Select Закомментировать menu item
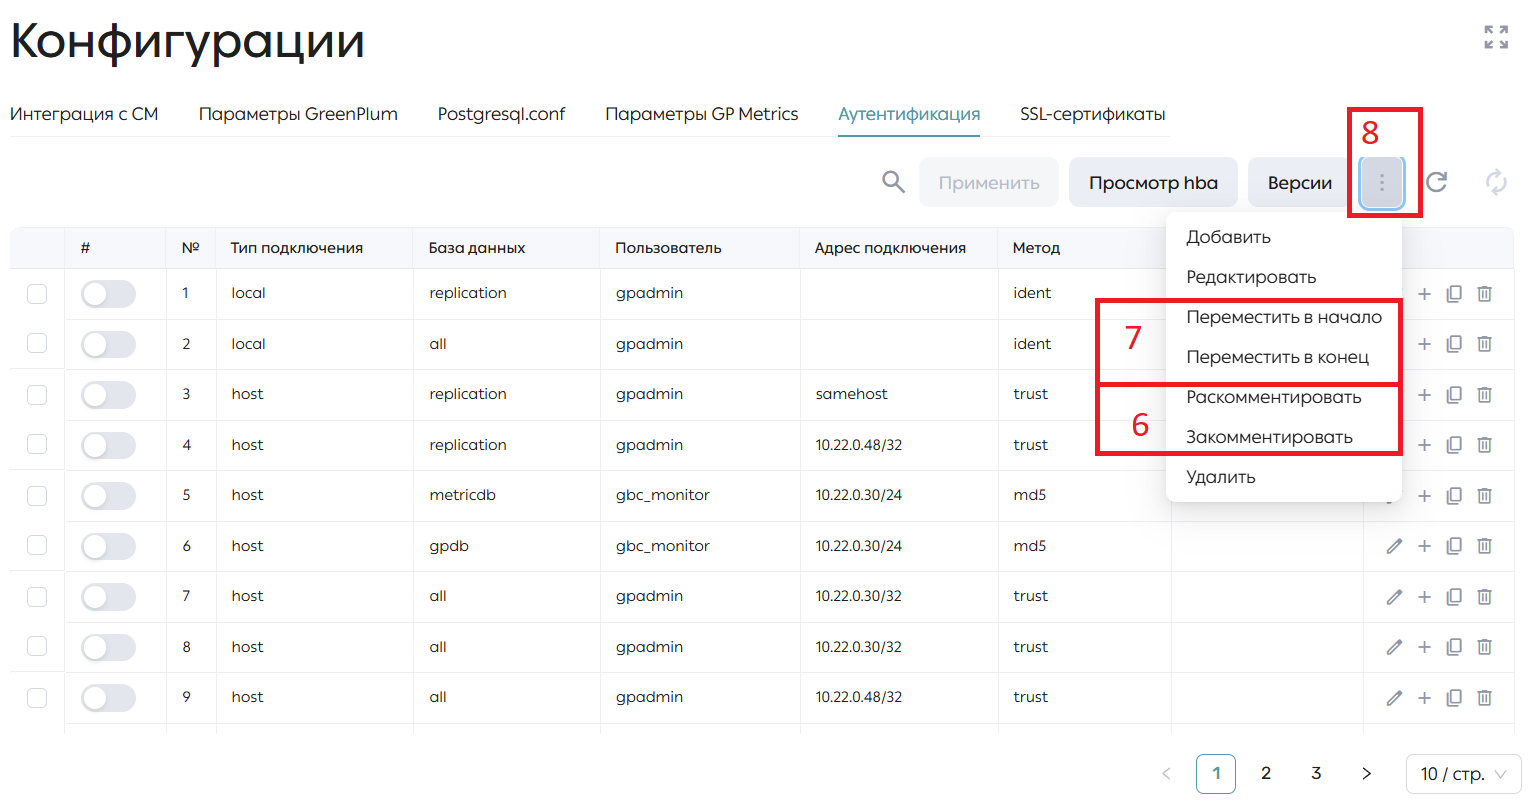The height and width of the screenshot is (804, 1533). click(x=1284, y=437)
